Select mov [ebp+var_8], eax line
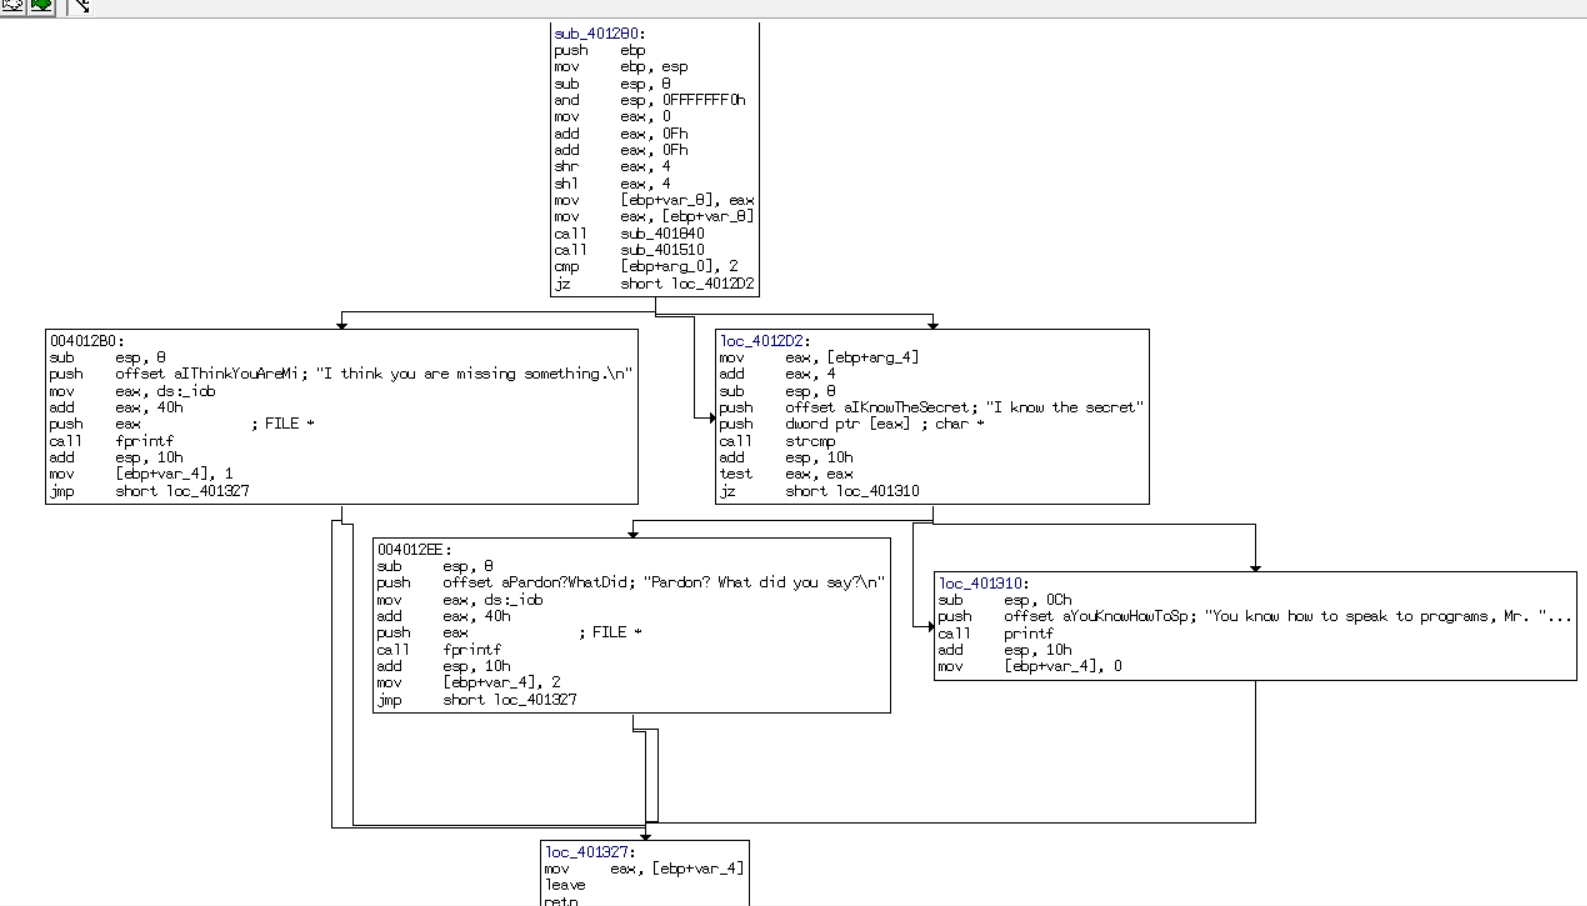Image resolution: width=1587 pixels, height=906 pixels. pyautogui.click(x=654, y=200)
